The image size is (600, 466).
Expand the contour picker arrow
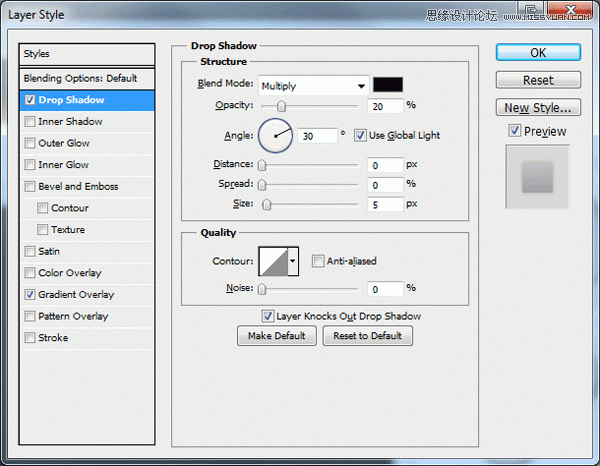click(x=293, y=261)
